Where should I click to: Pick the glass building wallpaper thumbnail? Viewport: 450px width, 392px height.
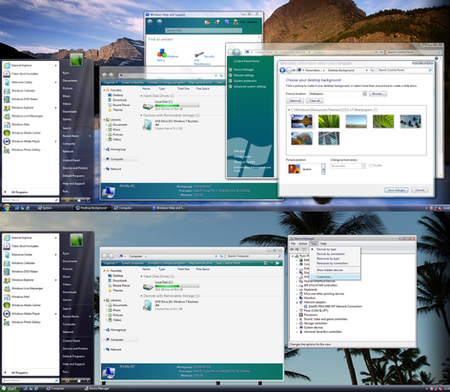point(329,138)
